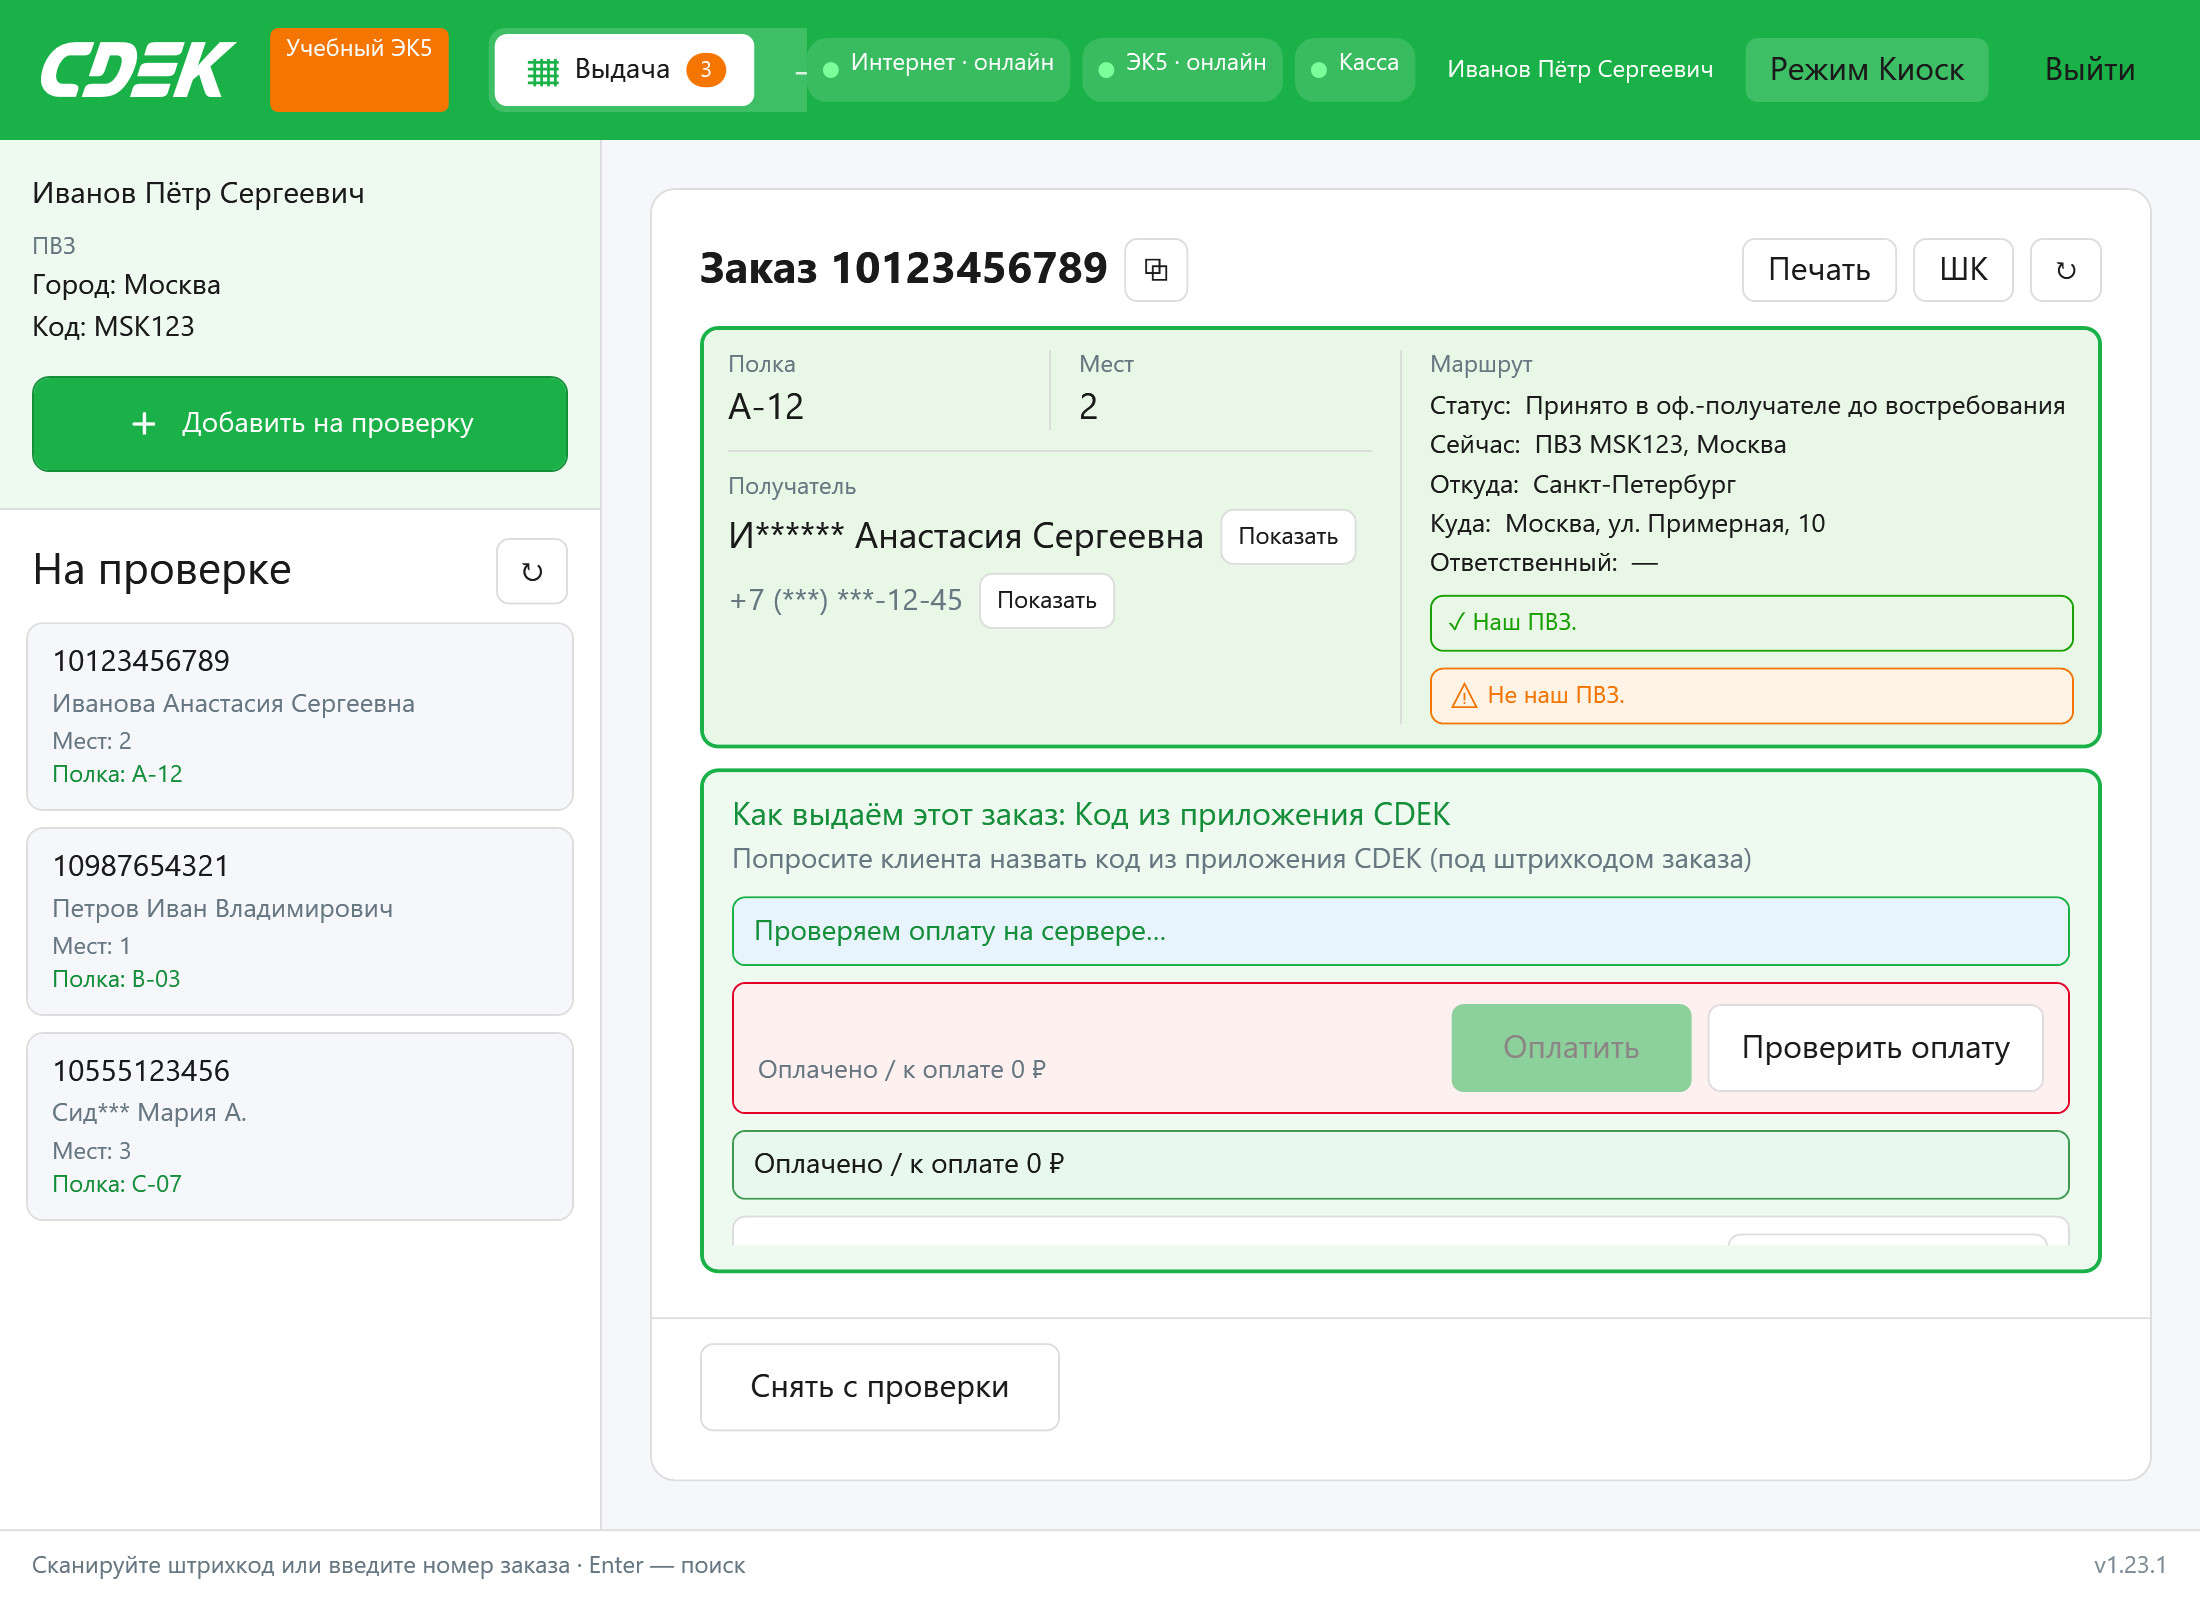
Task: Enable Режим Киоск
Action: click(x=1867, y=69)
